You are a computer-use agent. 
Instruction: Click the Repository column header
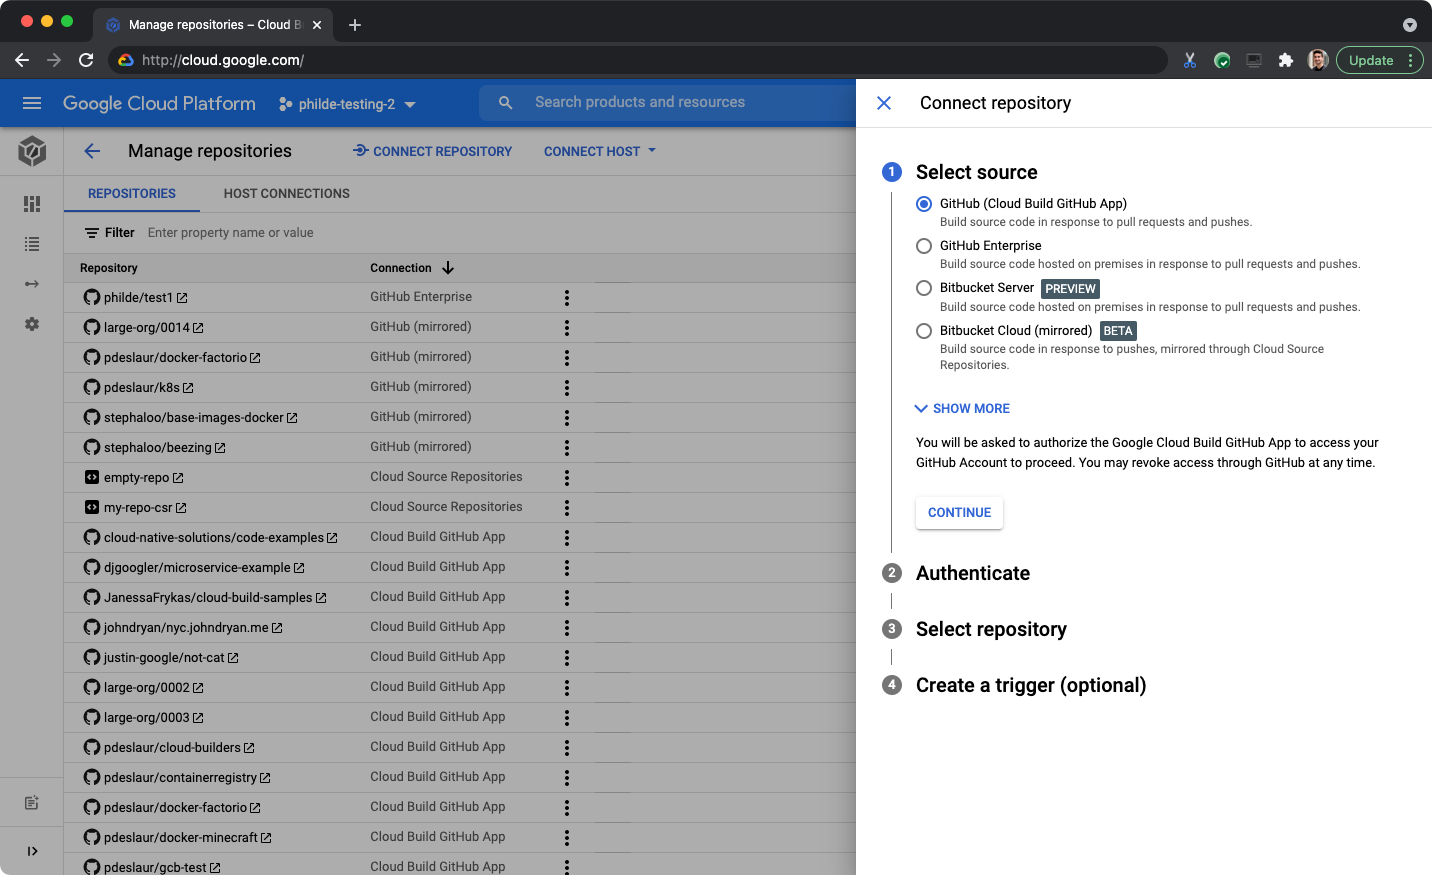click(x=109, y=268)
